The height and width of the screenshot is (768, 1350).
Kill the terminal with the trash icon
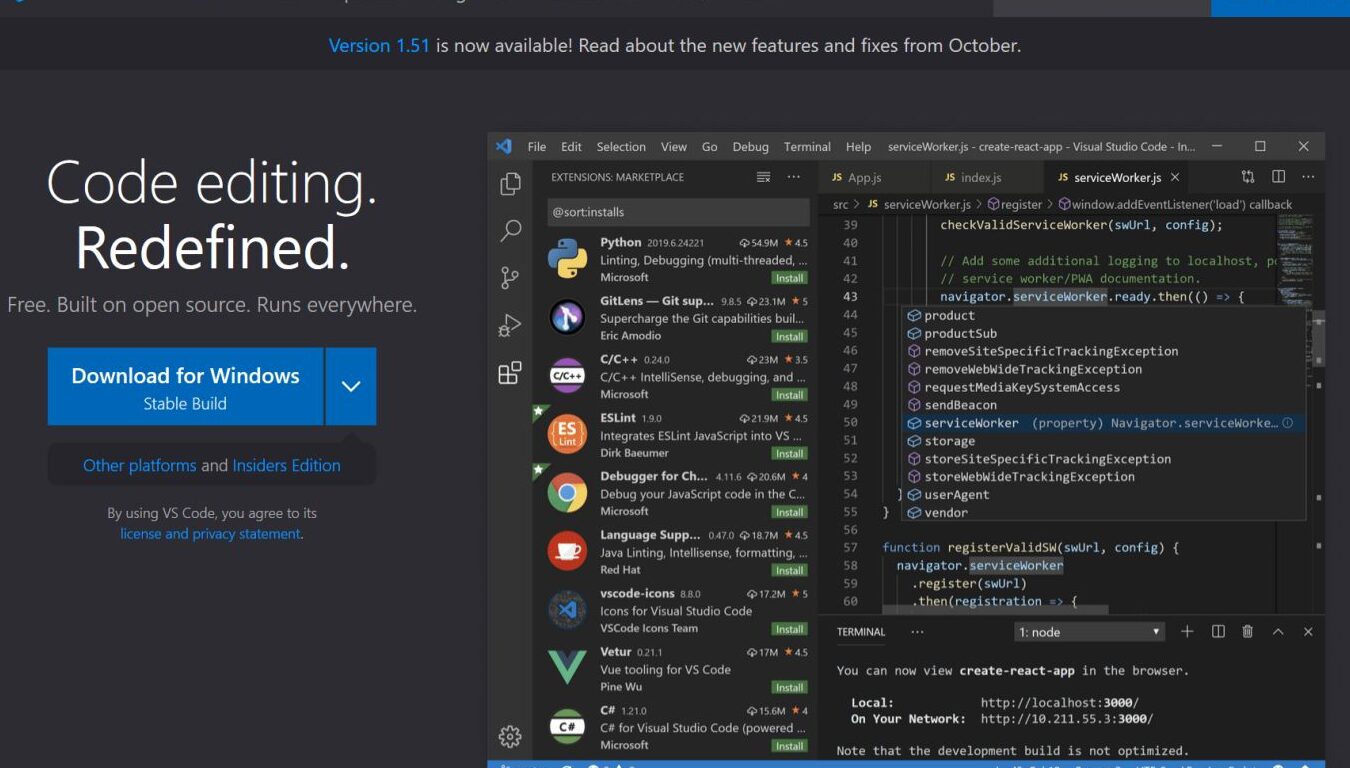click(x=1248, y=632)
